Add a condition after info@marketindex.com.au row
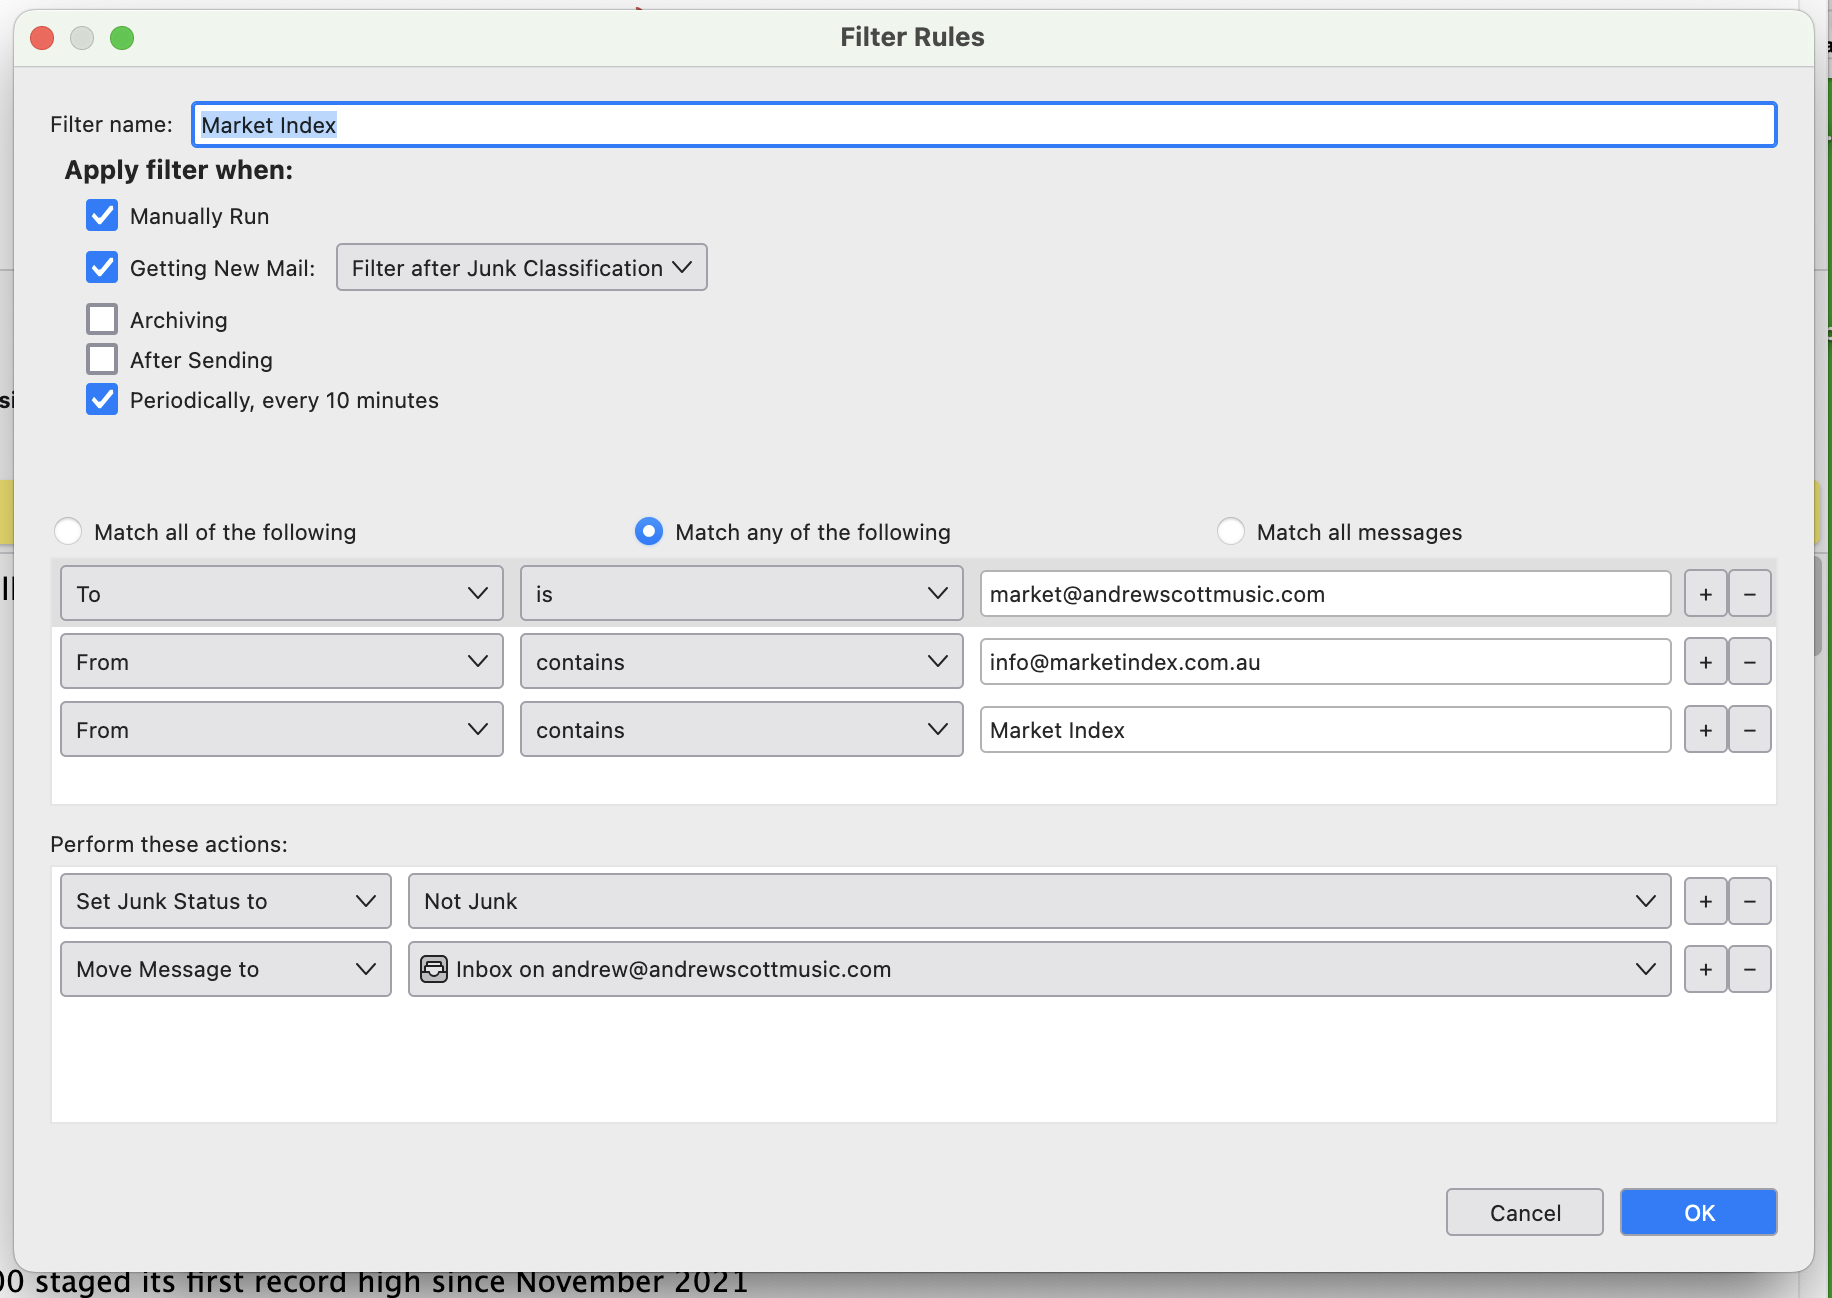The width and height of the screenshot is (1832, 1298). [1705, 662]
